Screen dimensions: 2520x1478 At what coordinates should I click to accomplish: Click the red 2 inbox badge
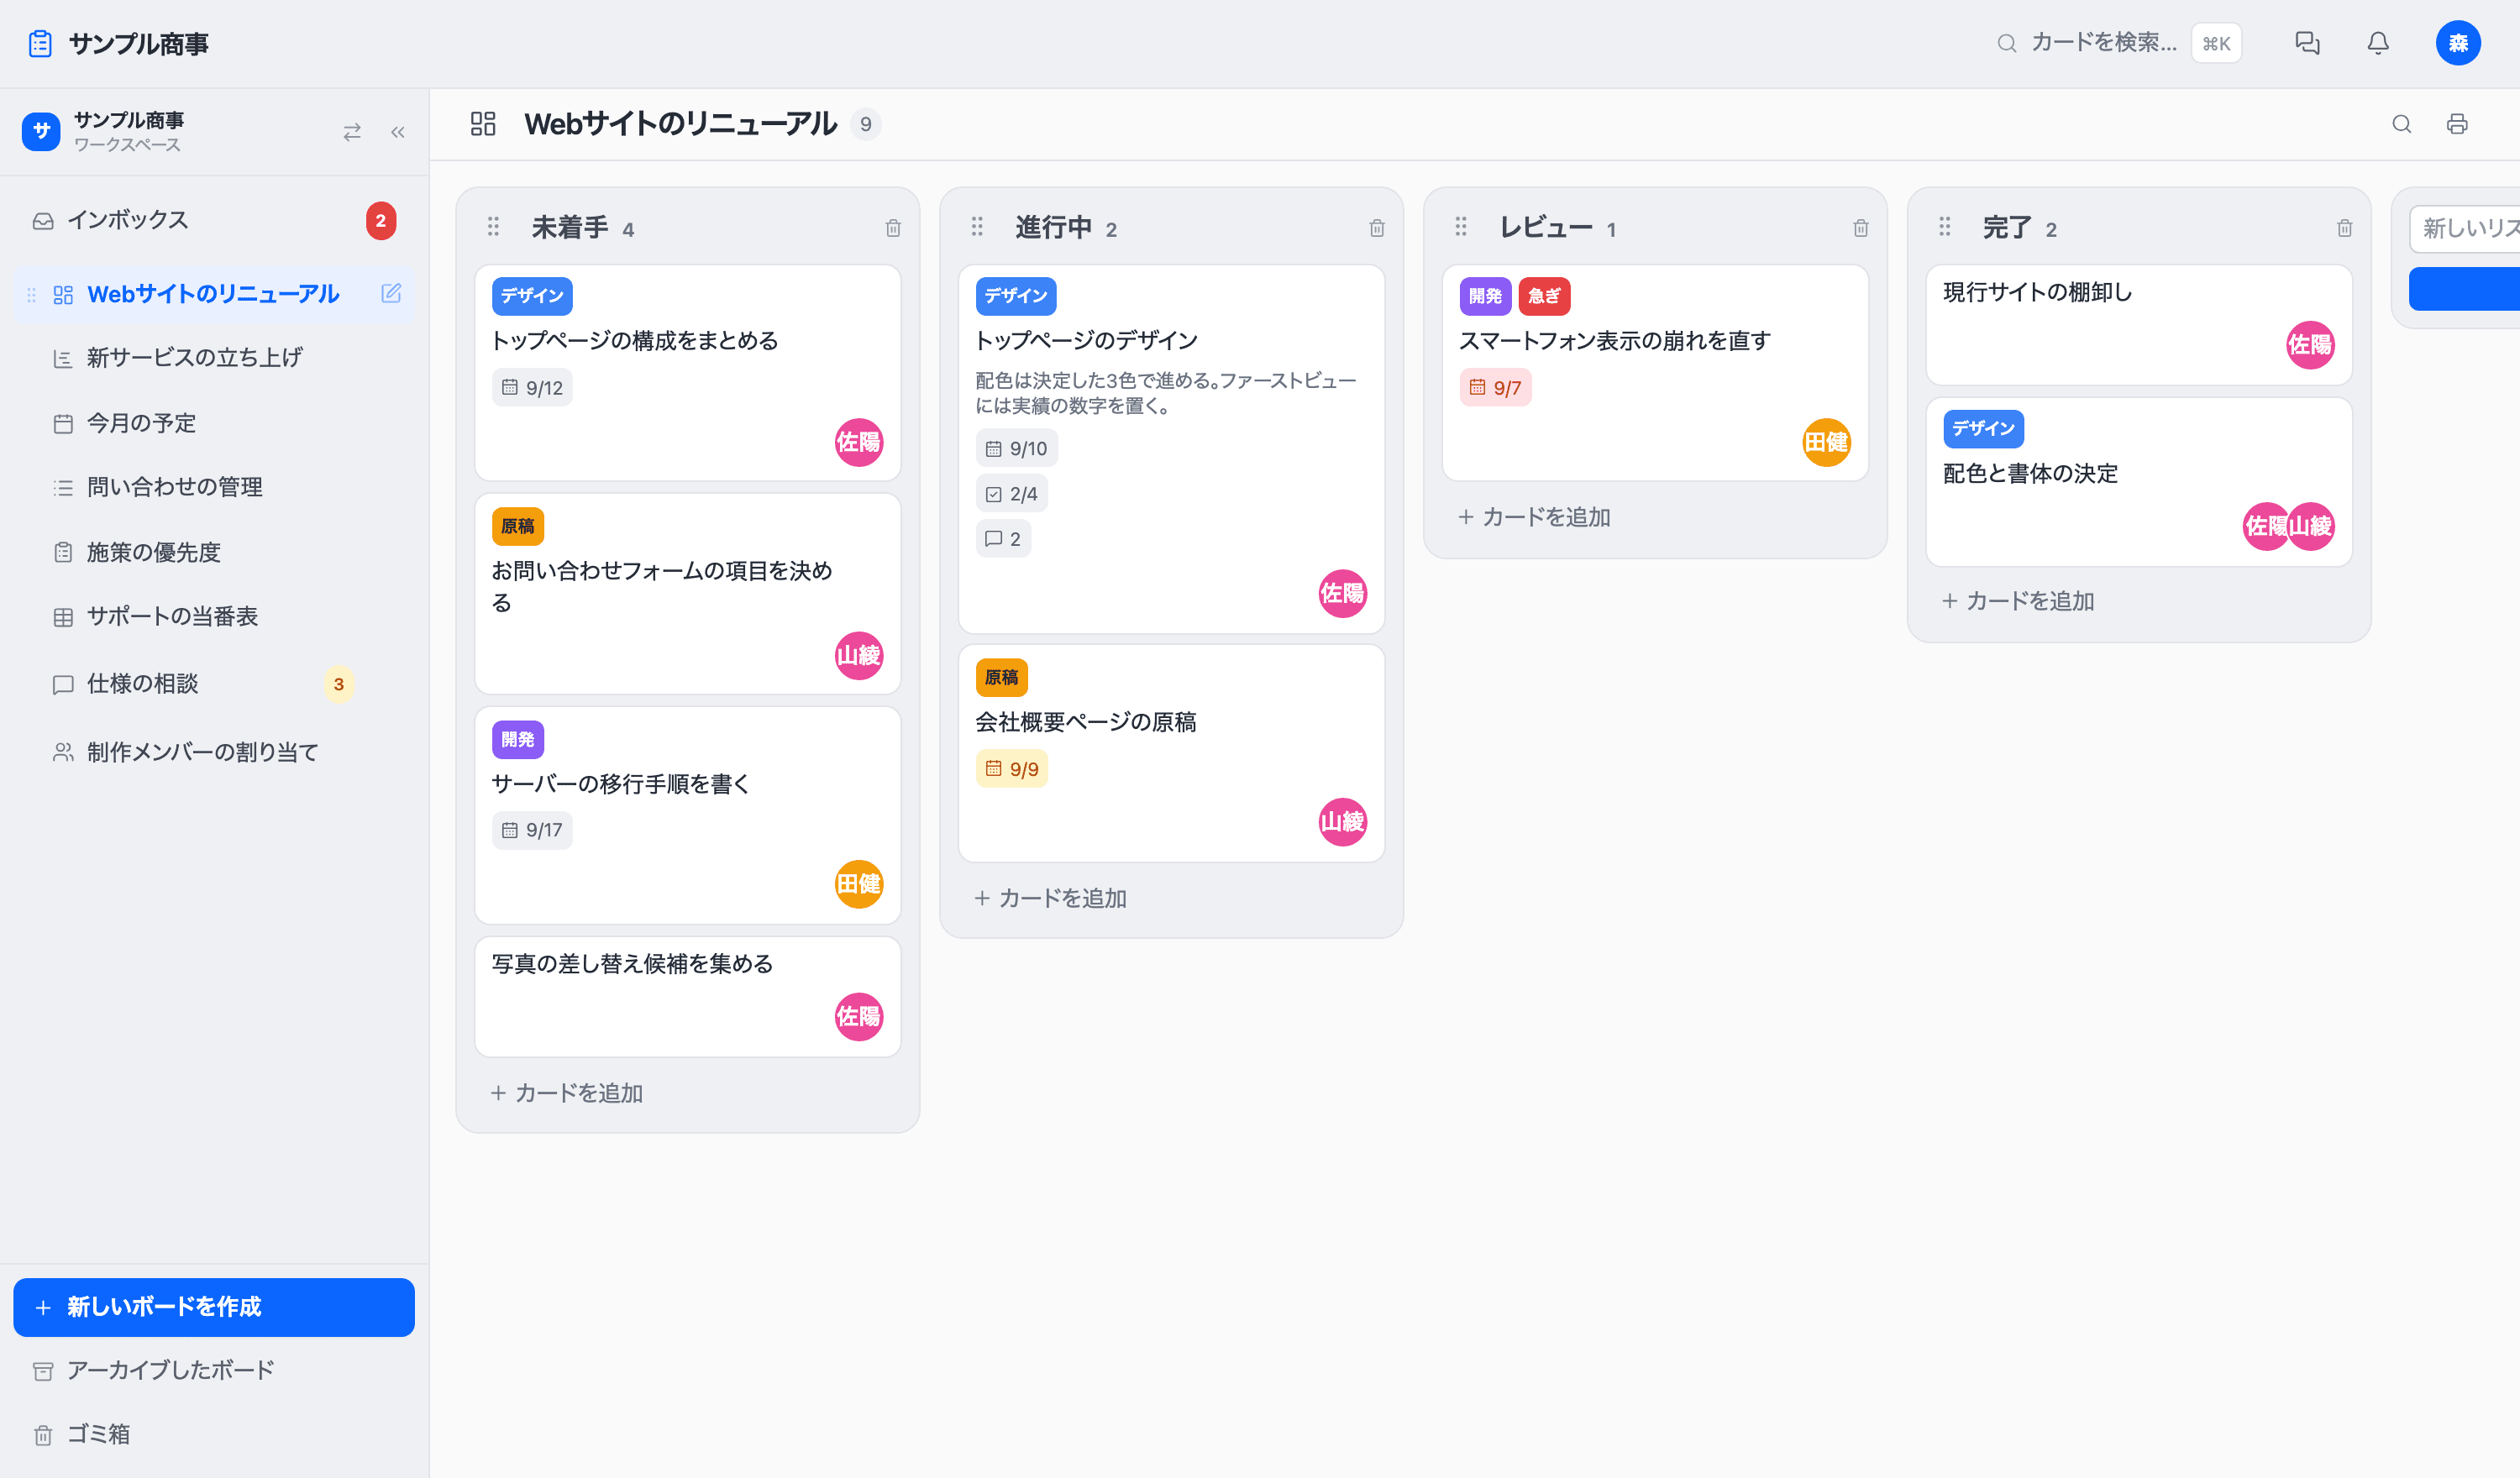pos(381,221)
